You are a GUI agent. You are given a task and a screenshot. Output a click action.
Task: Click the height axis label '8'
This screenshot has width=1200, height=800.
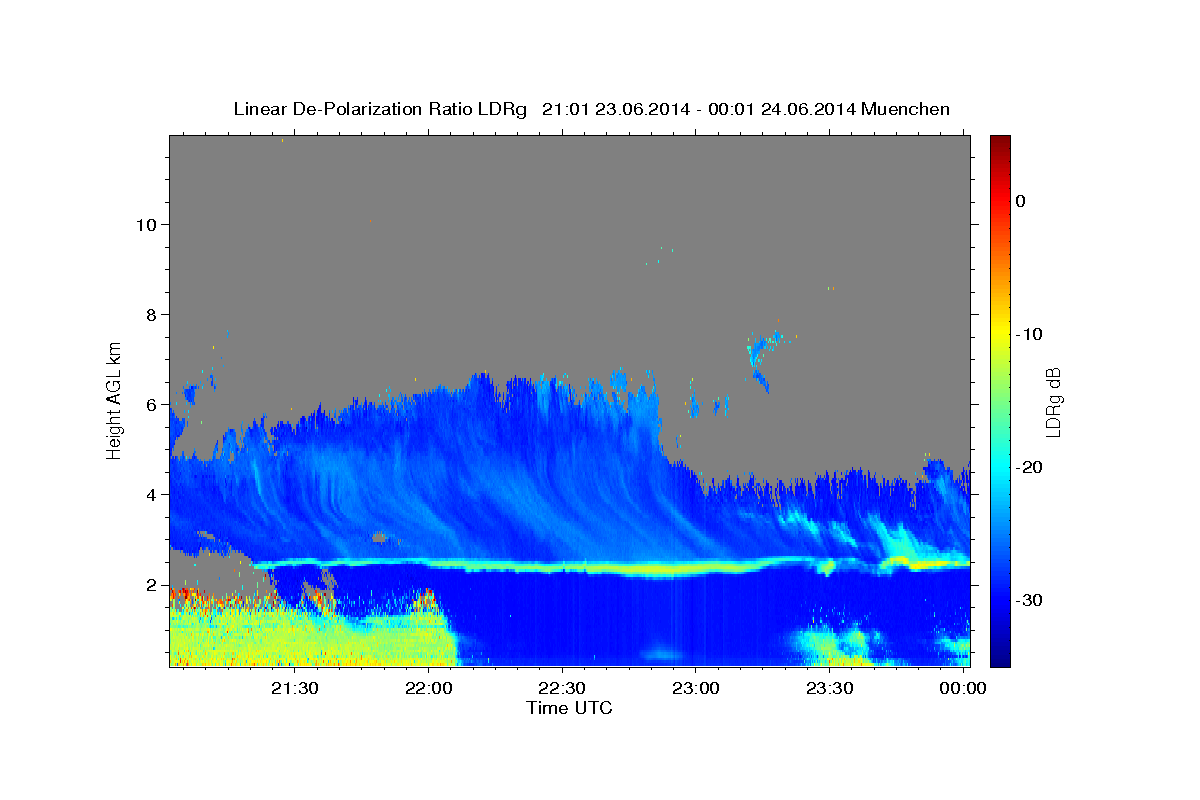[149, 314]
